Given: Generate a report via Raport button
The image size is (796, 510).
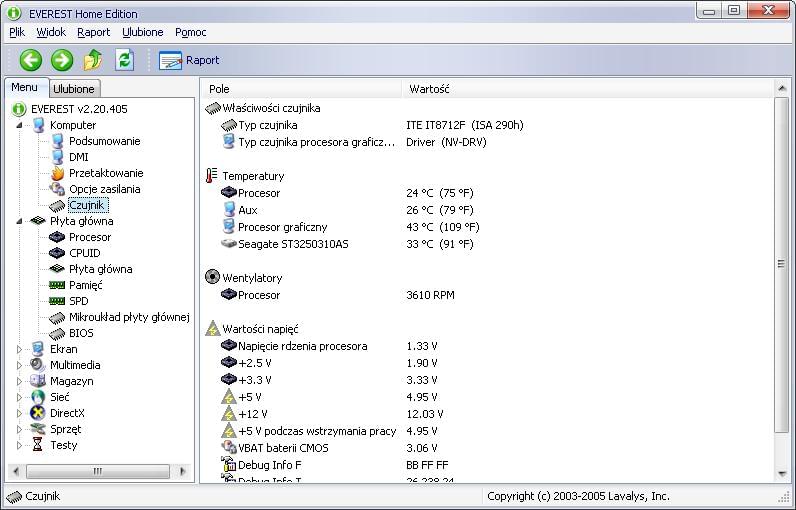Looking at the screenshot, I should [x=189, y=60].
